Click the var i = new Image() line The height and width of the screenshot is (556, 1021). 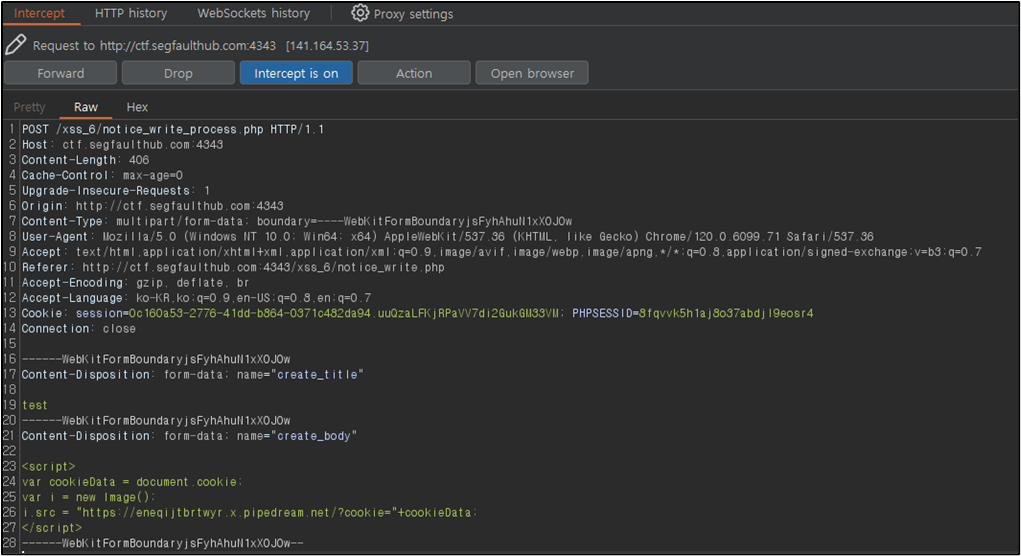pyautogui.click(x=89, y=497)
